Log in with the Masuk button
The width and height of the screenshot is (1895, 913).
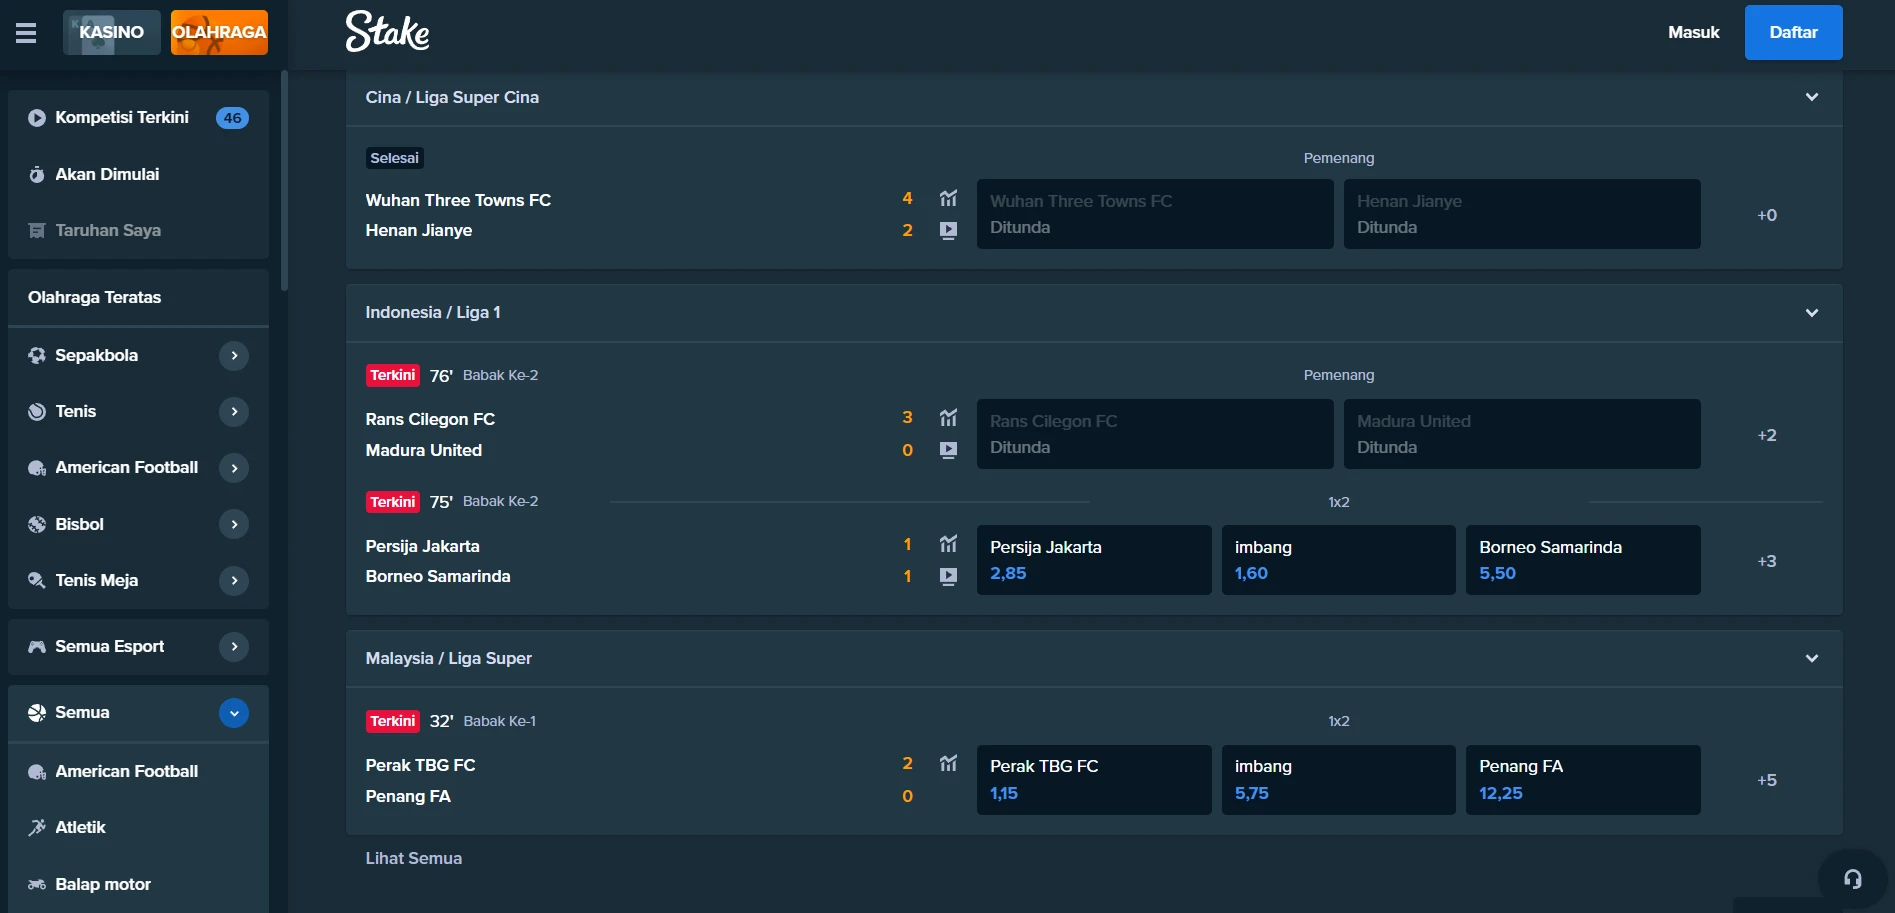tap(1693, 32)
